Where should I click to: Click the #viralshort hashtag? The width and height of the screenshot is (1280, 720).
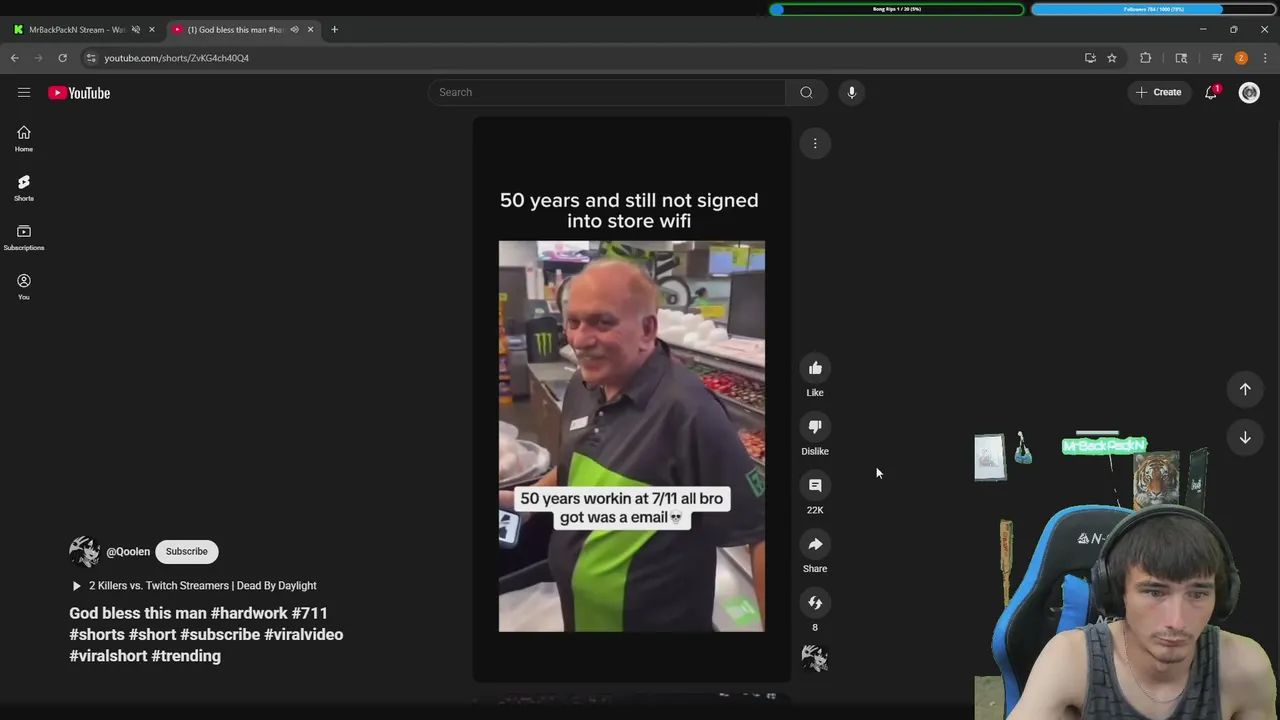coord(108,656)
